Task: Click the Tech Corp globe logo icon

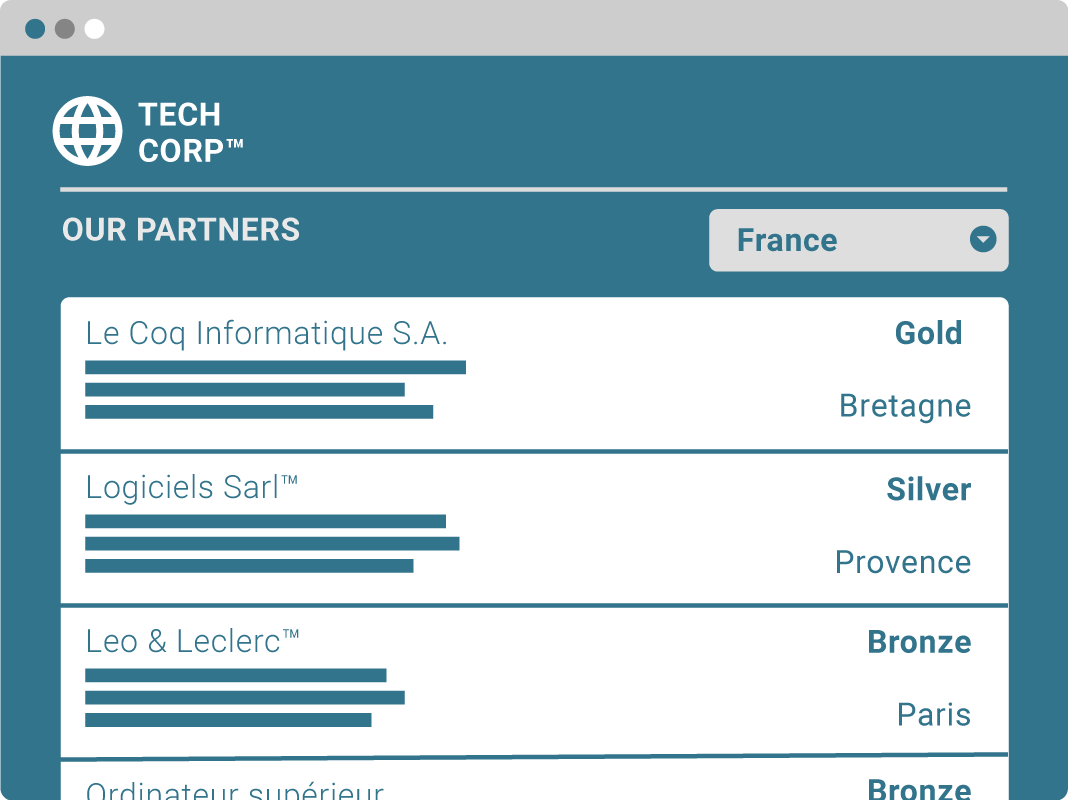Action: (x=87, y=131)
